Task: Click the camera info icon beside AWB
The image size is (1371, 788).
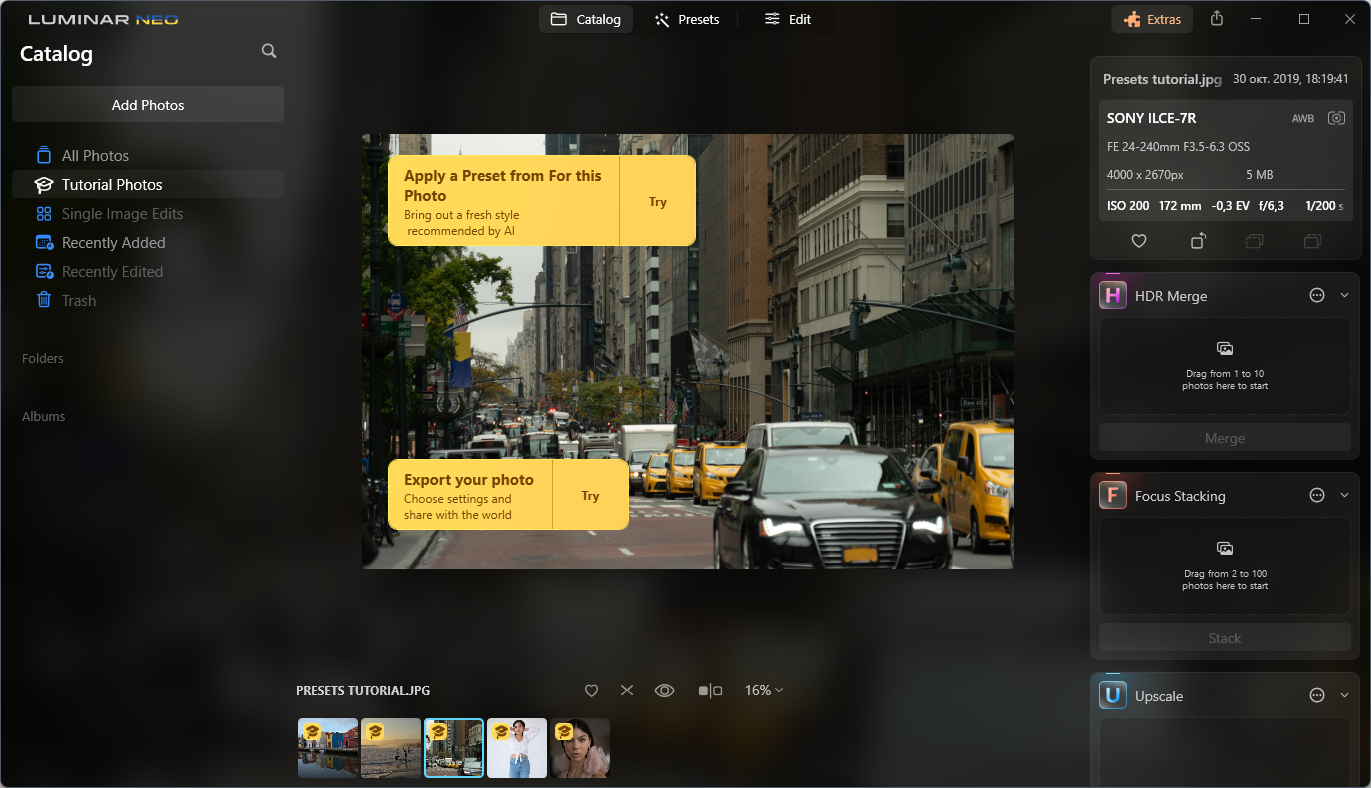Action: (1336, 117)
